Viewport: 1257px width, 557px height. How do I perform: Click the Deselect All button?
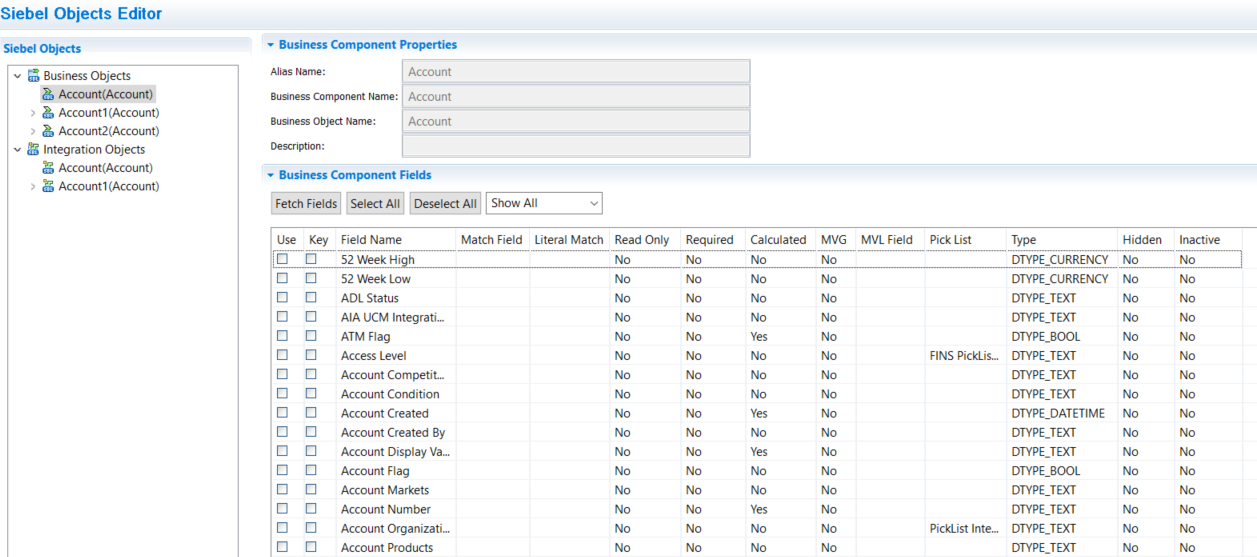[x=445, y=203]
